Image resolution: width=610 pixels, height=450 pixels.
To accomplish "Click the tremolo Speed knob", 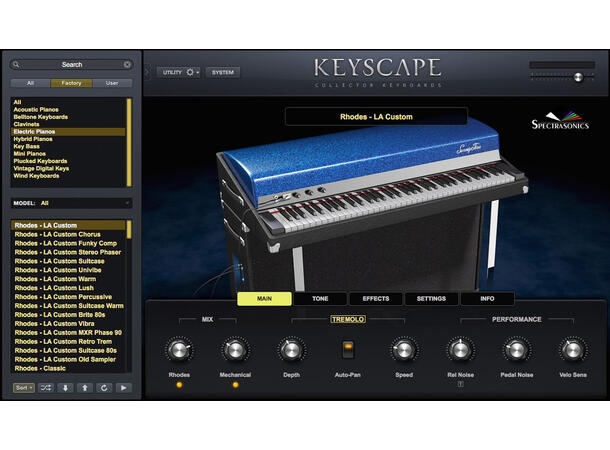I will 404,350.
